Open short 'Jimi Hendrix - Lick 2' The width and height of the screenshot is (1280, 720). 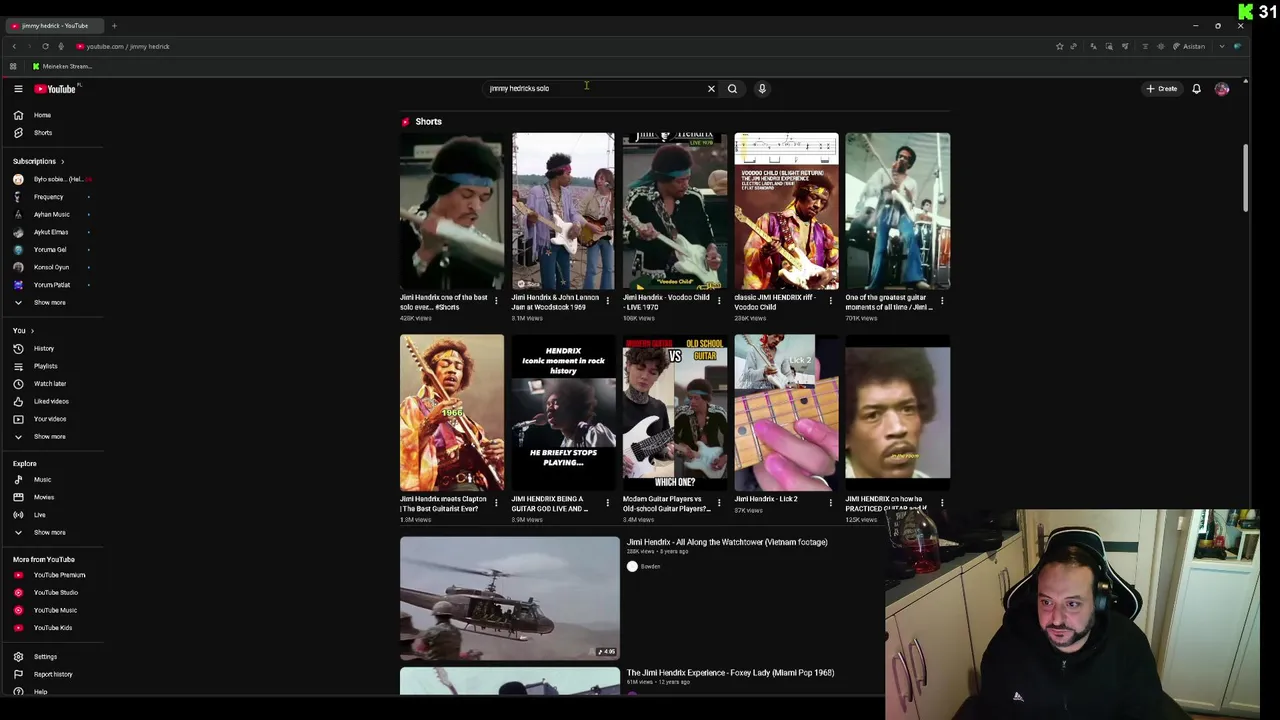[x=786, y=413]
